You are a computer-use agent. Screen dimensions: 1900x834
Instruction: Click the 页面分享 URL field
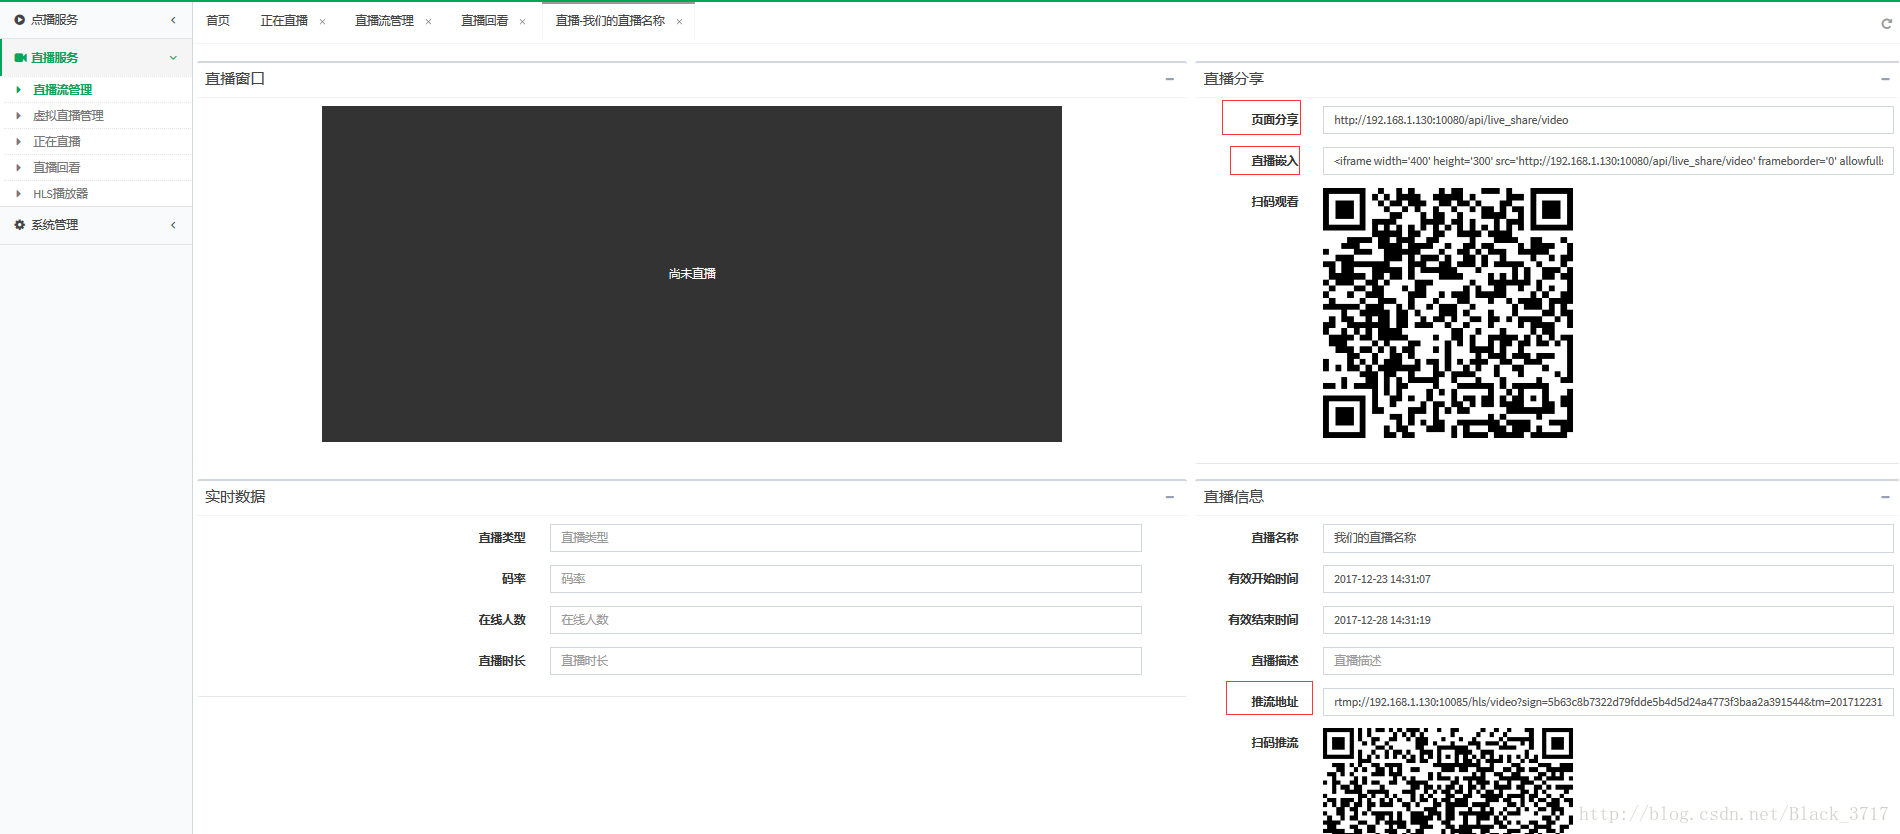coord(1608,120)
